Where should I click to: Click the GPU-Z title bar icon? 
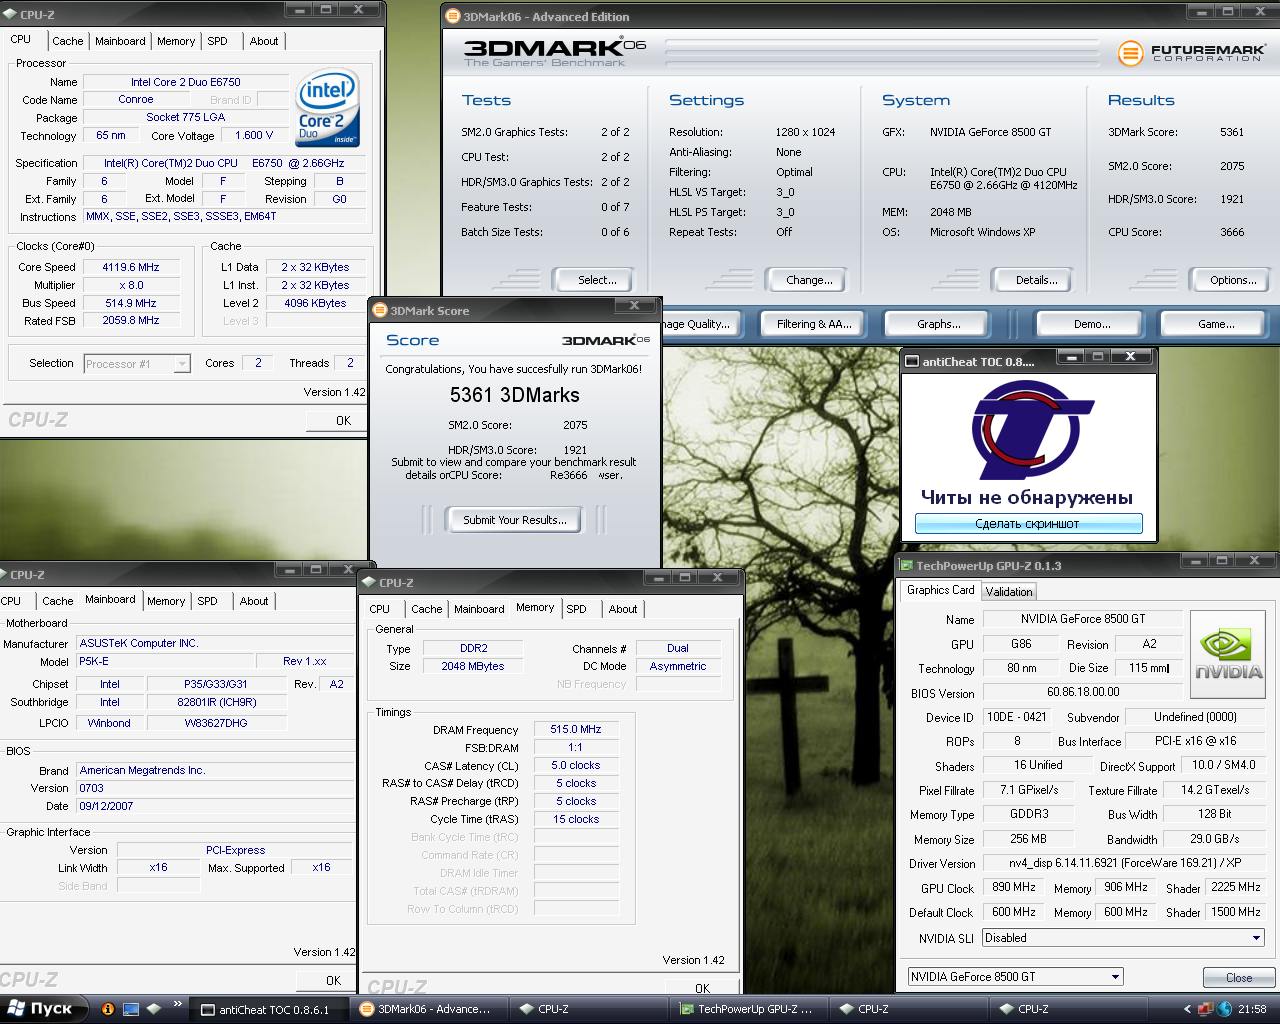click(907, 565)
